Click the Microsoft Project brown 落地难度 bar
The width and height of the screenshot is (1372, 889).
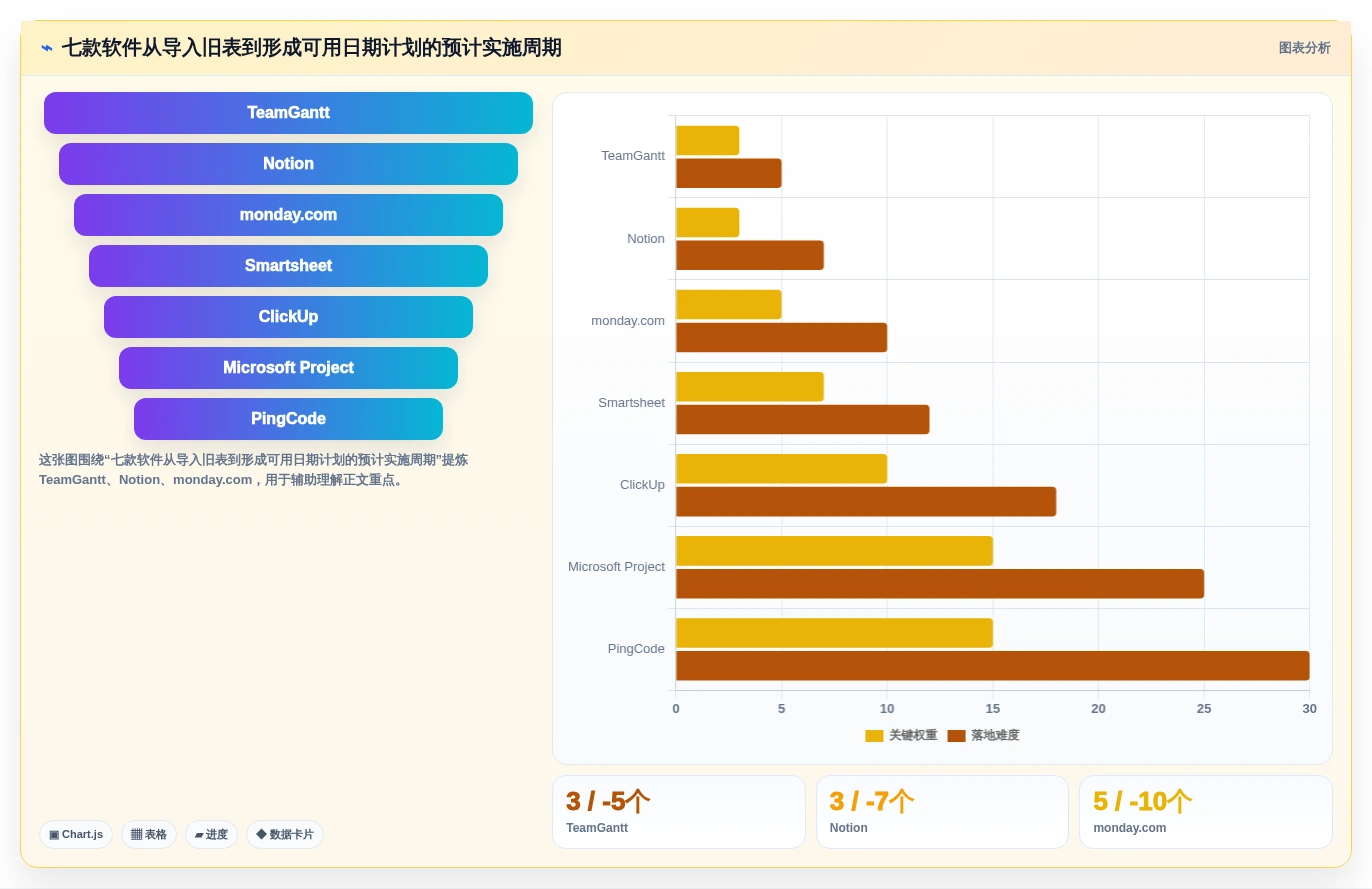pyautogui.click(x=940, y=583)
